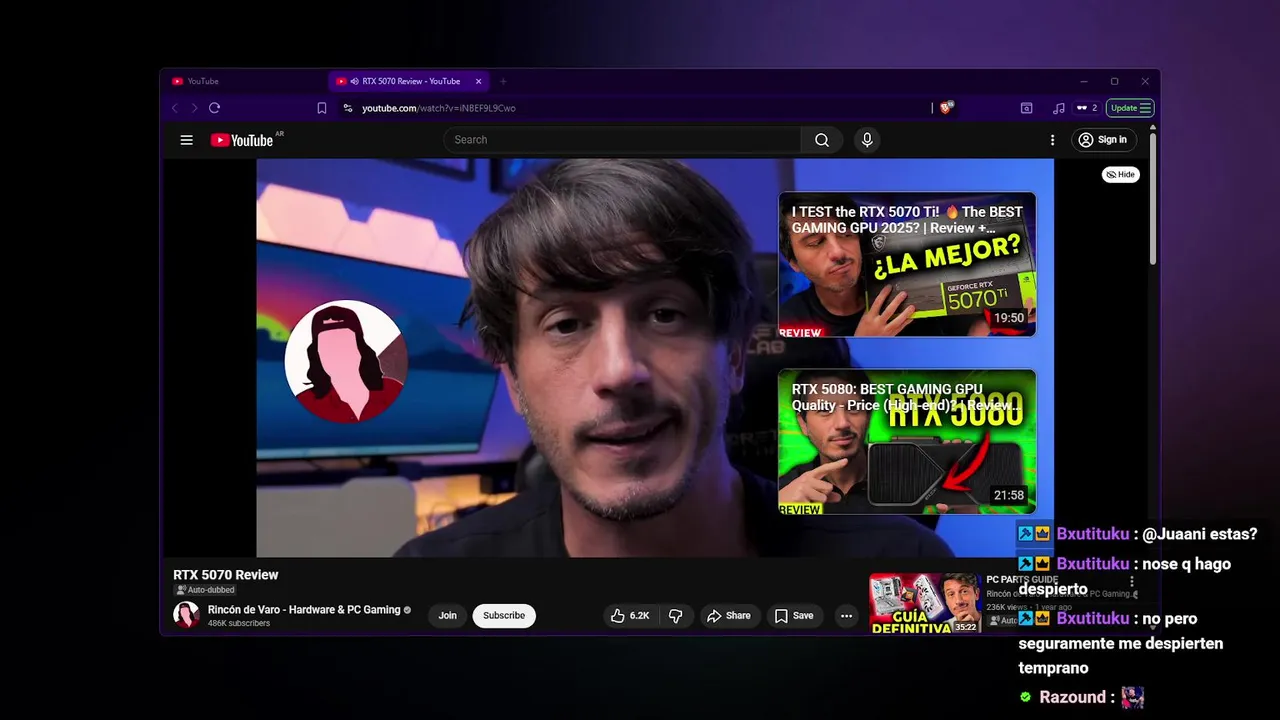Reload the page with refresh icon
The width and height of the screenshot is (1280, 720).
[x=214, y=108]
